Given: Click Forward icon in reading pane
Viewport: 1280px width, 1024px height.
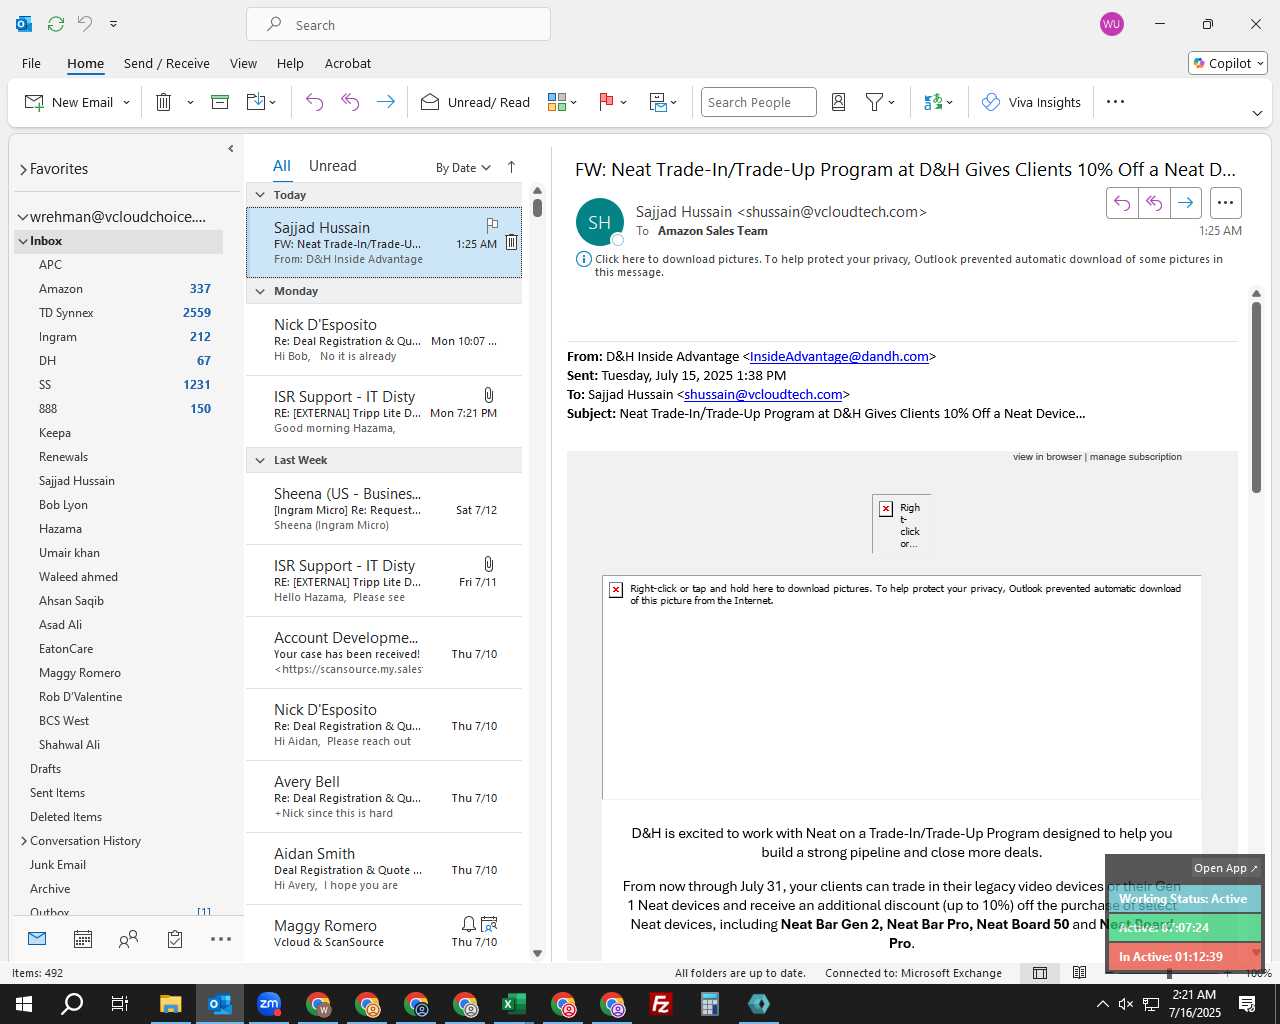Looking at the screenshot, I should tap(1186, 203).
